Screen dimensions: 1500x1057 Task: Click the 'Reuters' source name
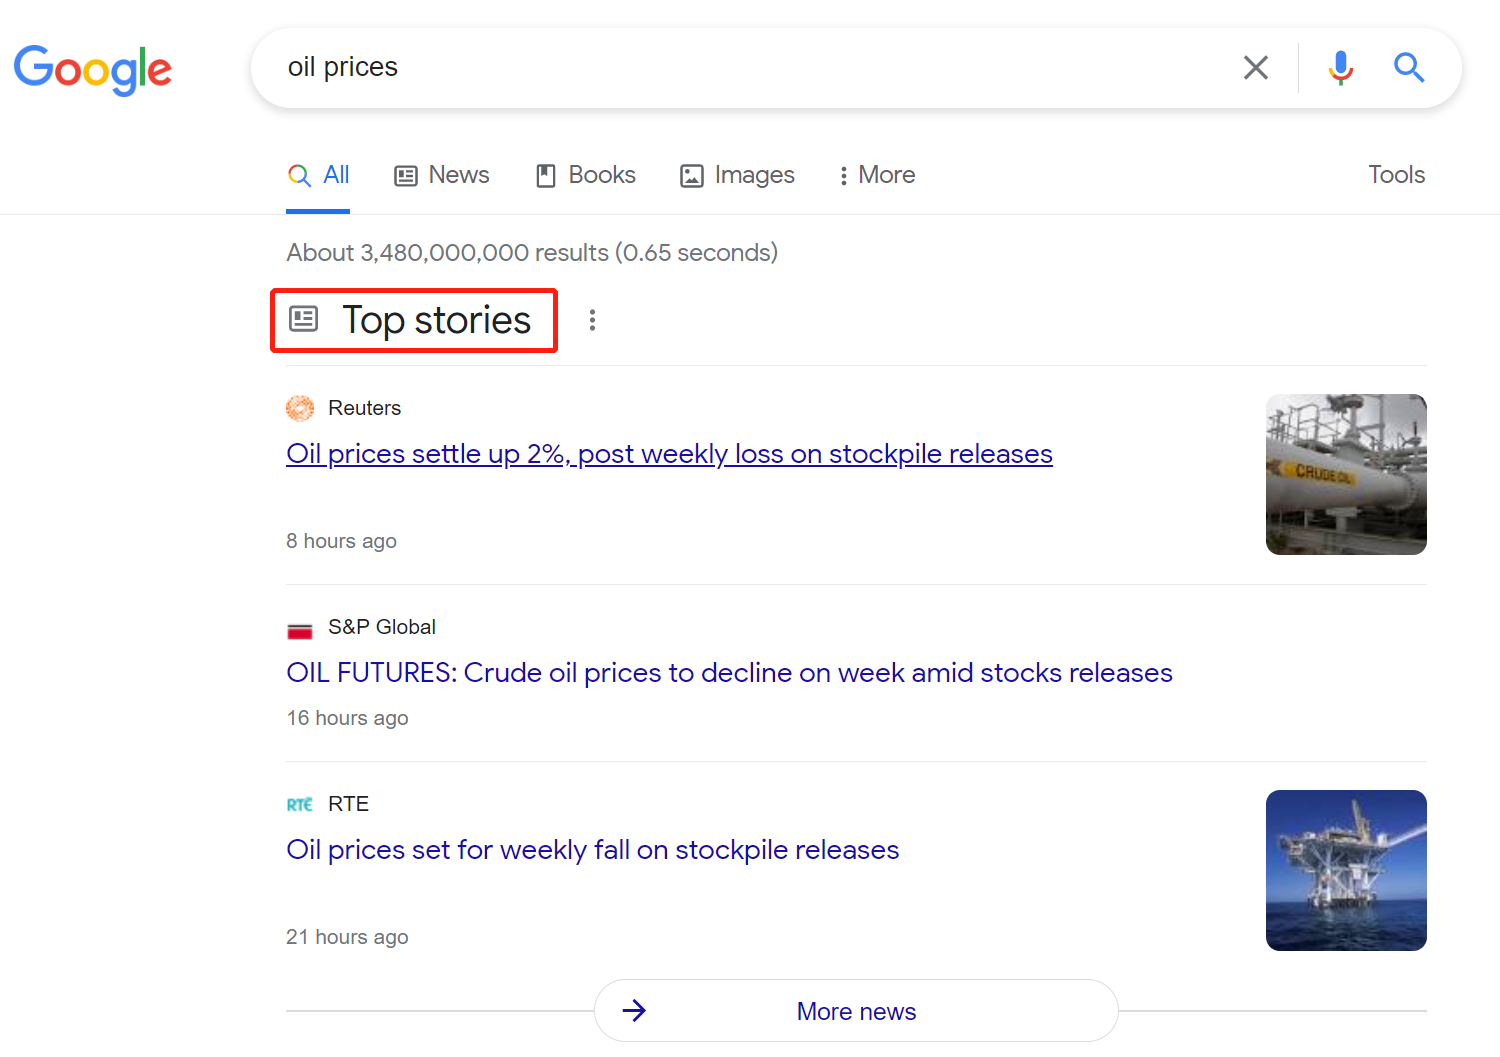[x=364, y=408]
